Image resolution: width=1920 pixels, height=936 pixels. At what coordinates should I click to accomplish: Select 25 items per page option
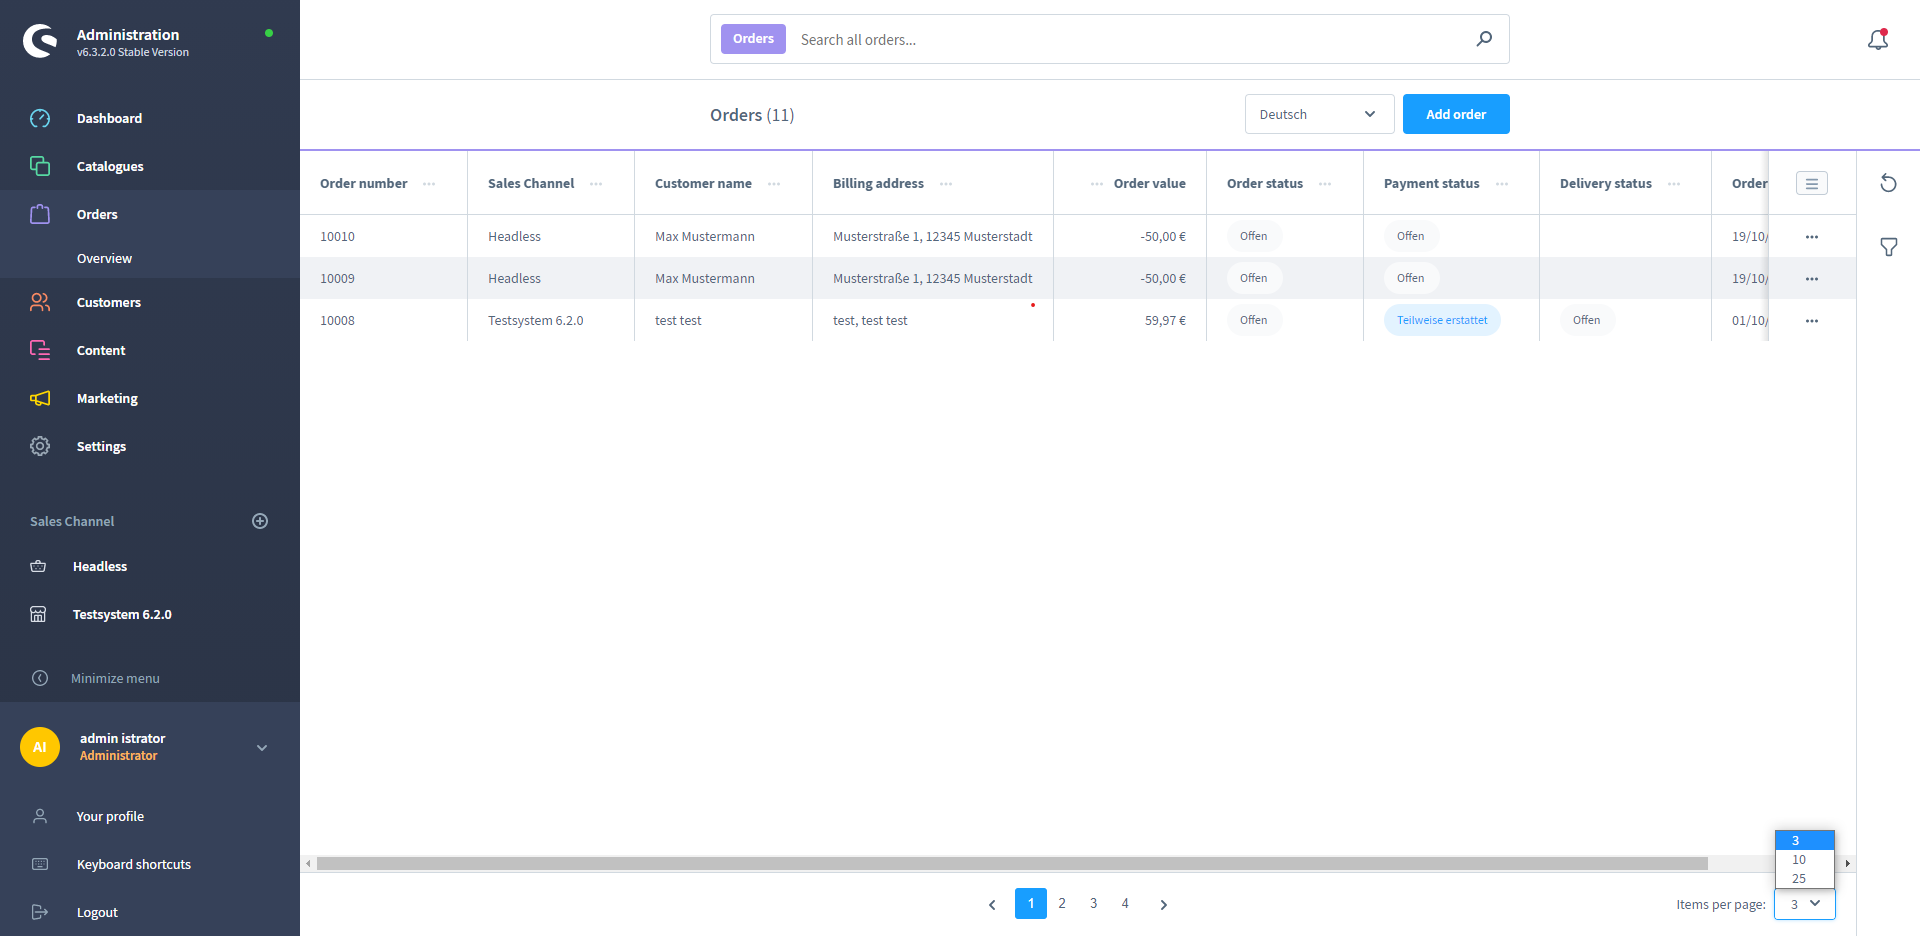[x=1799, y=879]
